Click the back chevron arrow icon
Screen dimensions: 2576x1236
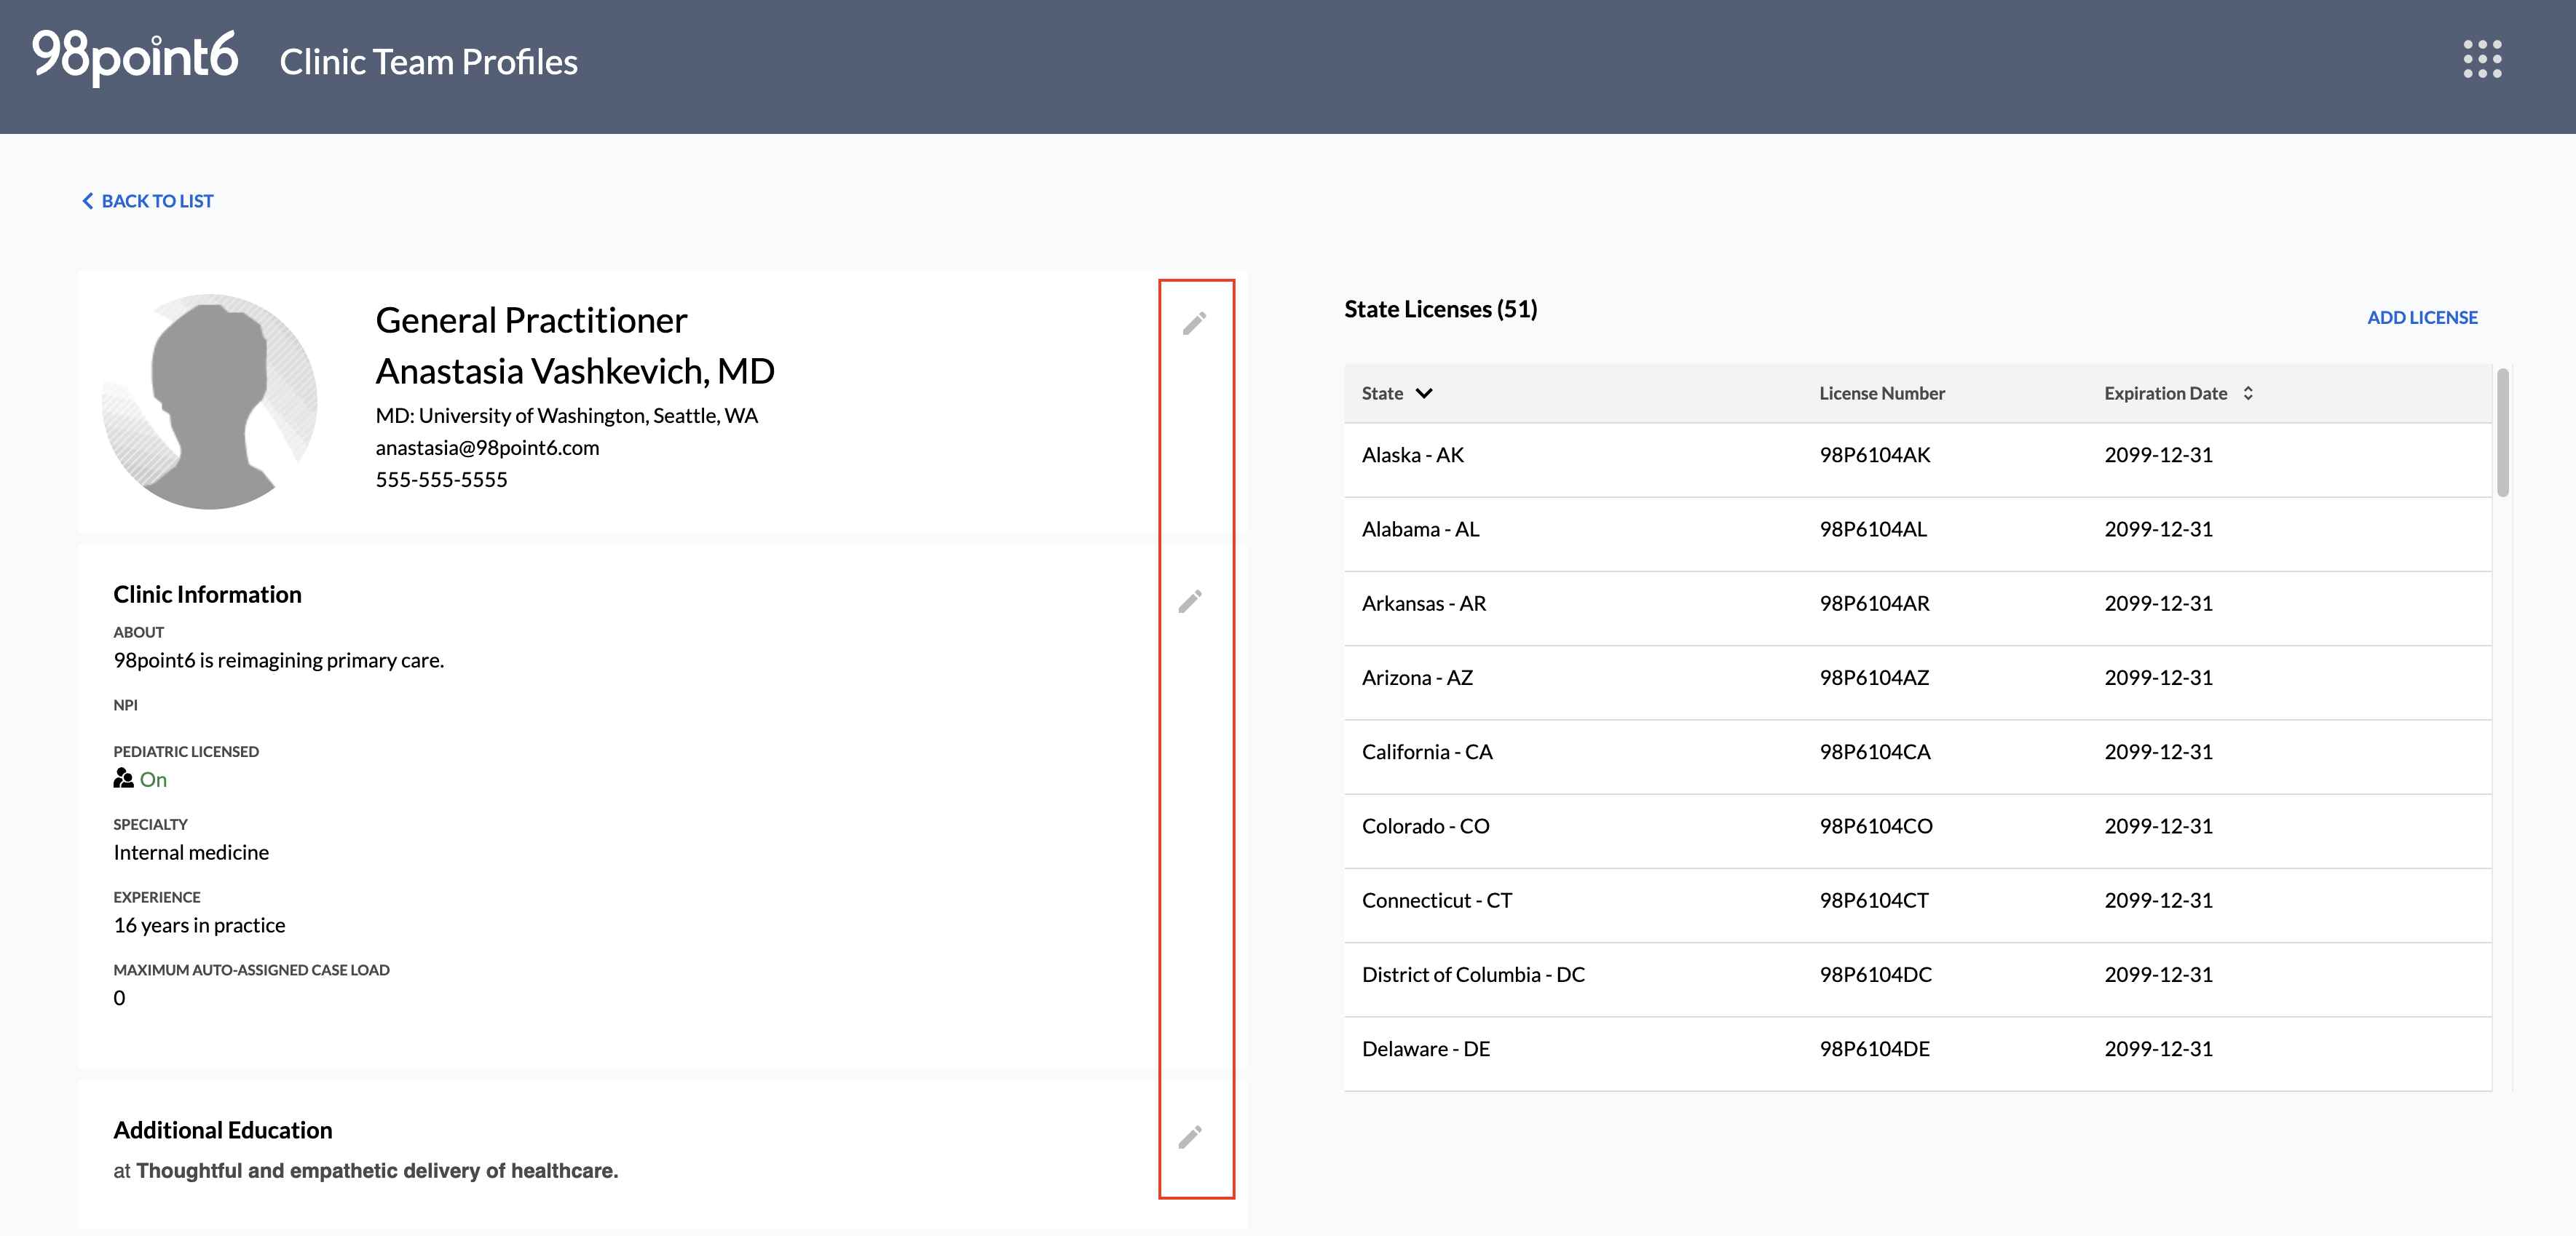tap(88, 201)
